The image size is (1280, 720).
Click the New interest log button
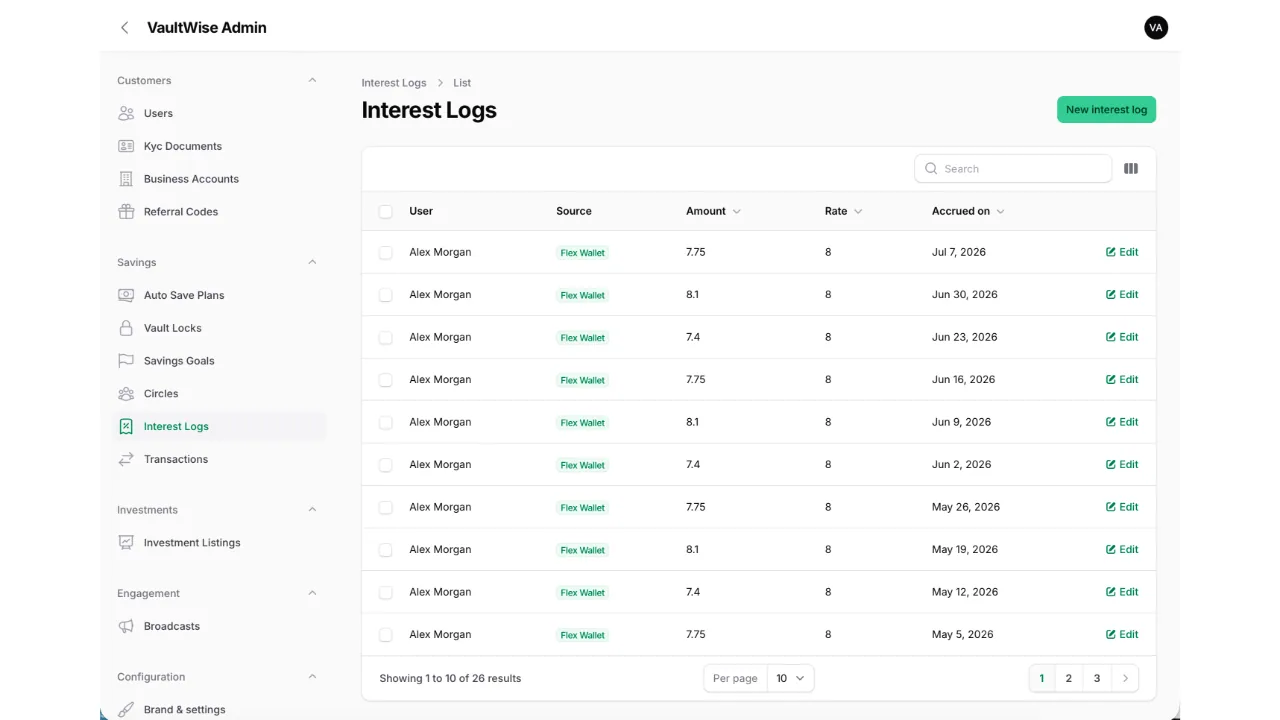click(1106, 110)
